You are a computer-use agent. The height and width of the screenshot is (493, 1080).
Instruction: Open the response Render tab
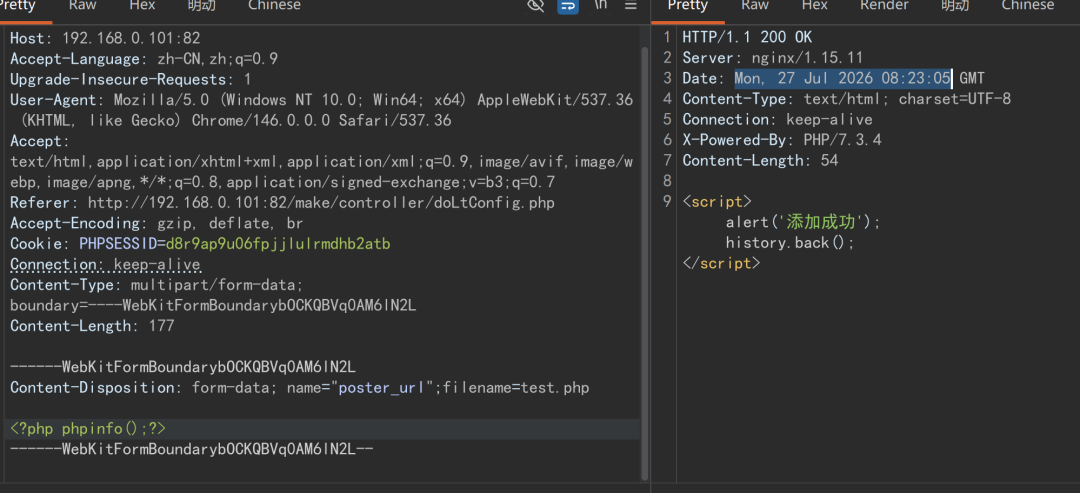tap(884, 6)
